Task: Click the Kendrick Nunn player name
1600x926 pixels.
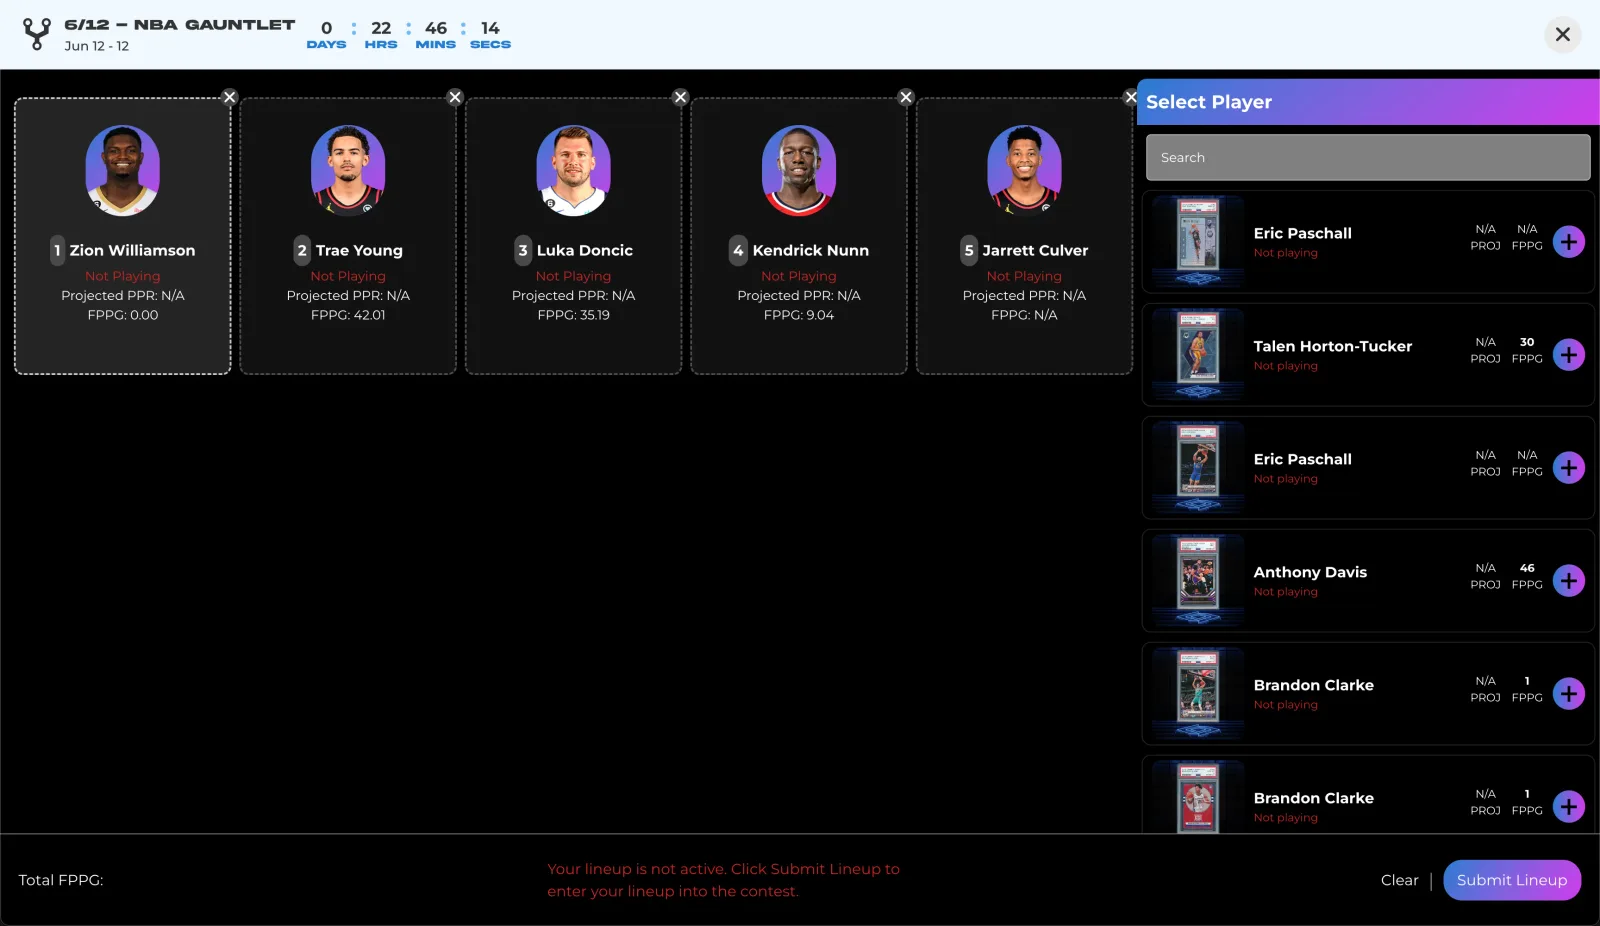Action: click(x=811, y=250)
